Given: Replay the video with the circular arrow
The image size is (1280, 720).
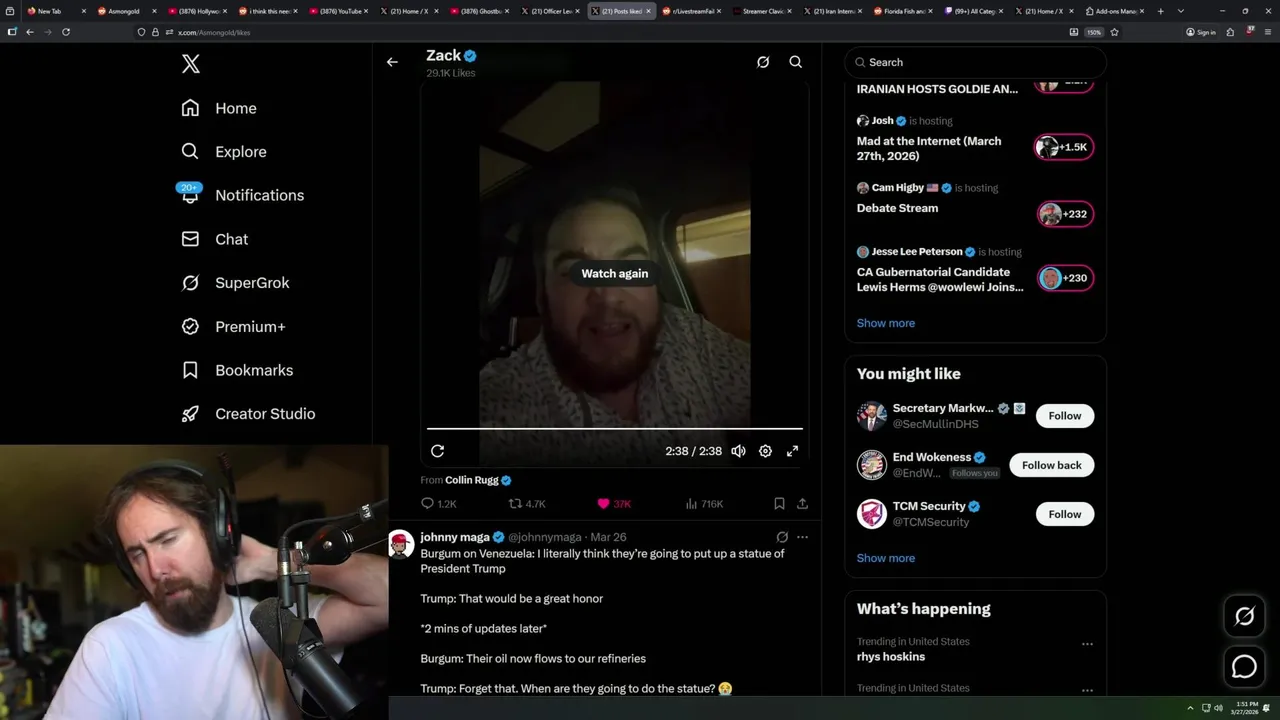Looking at the screenshot, I should (437, 451).
